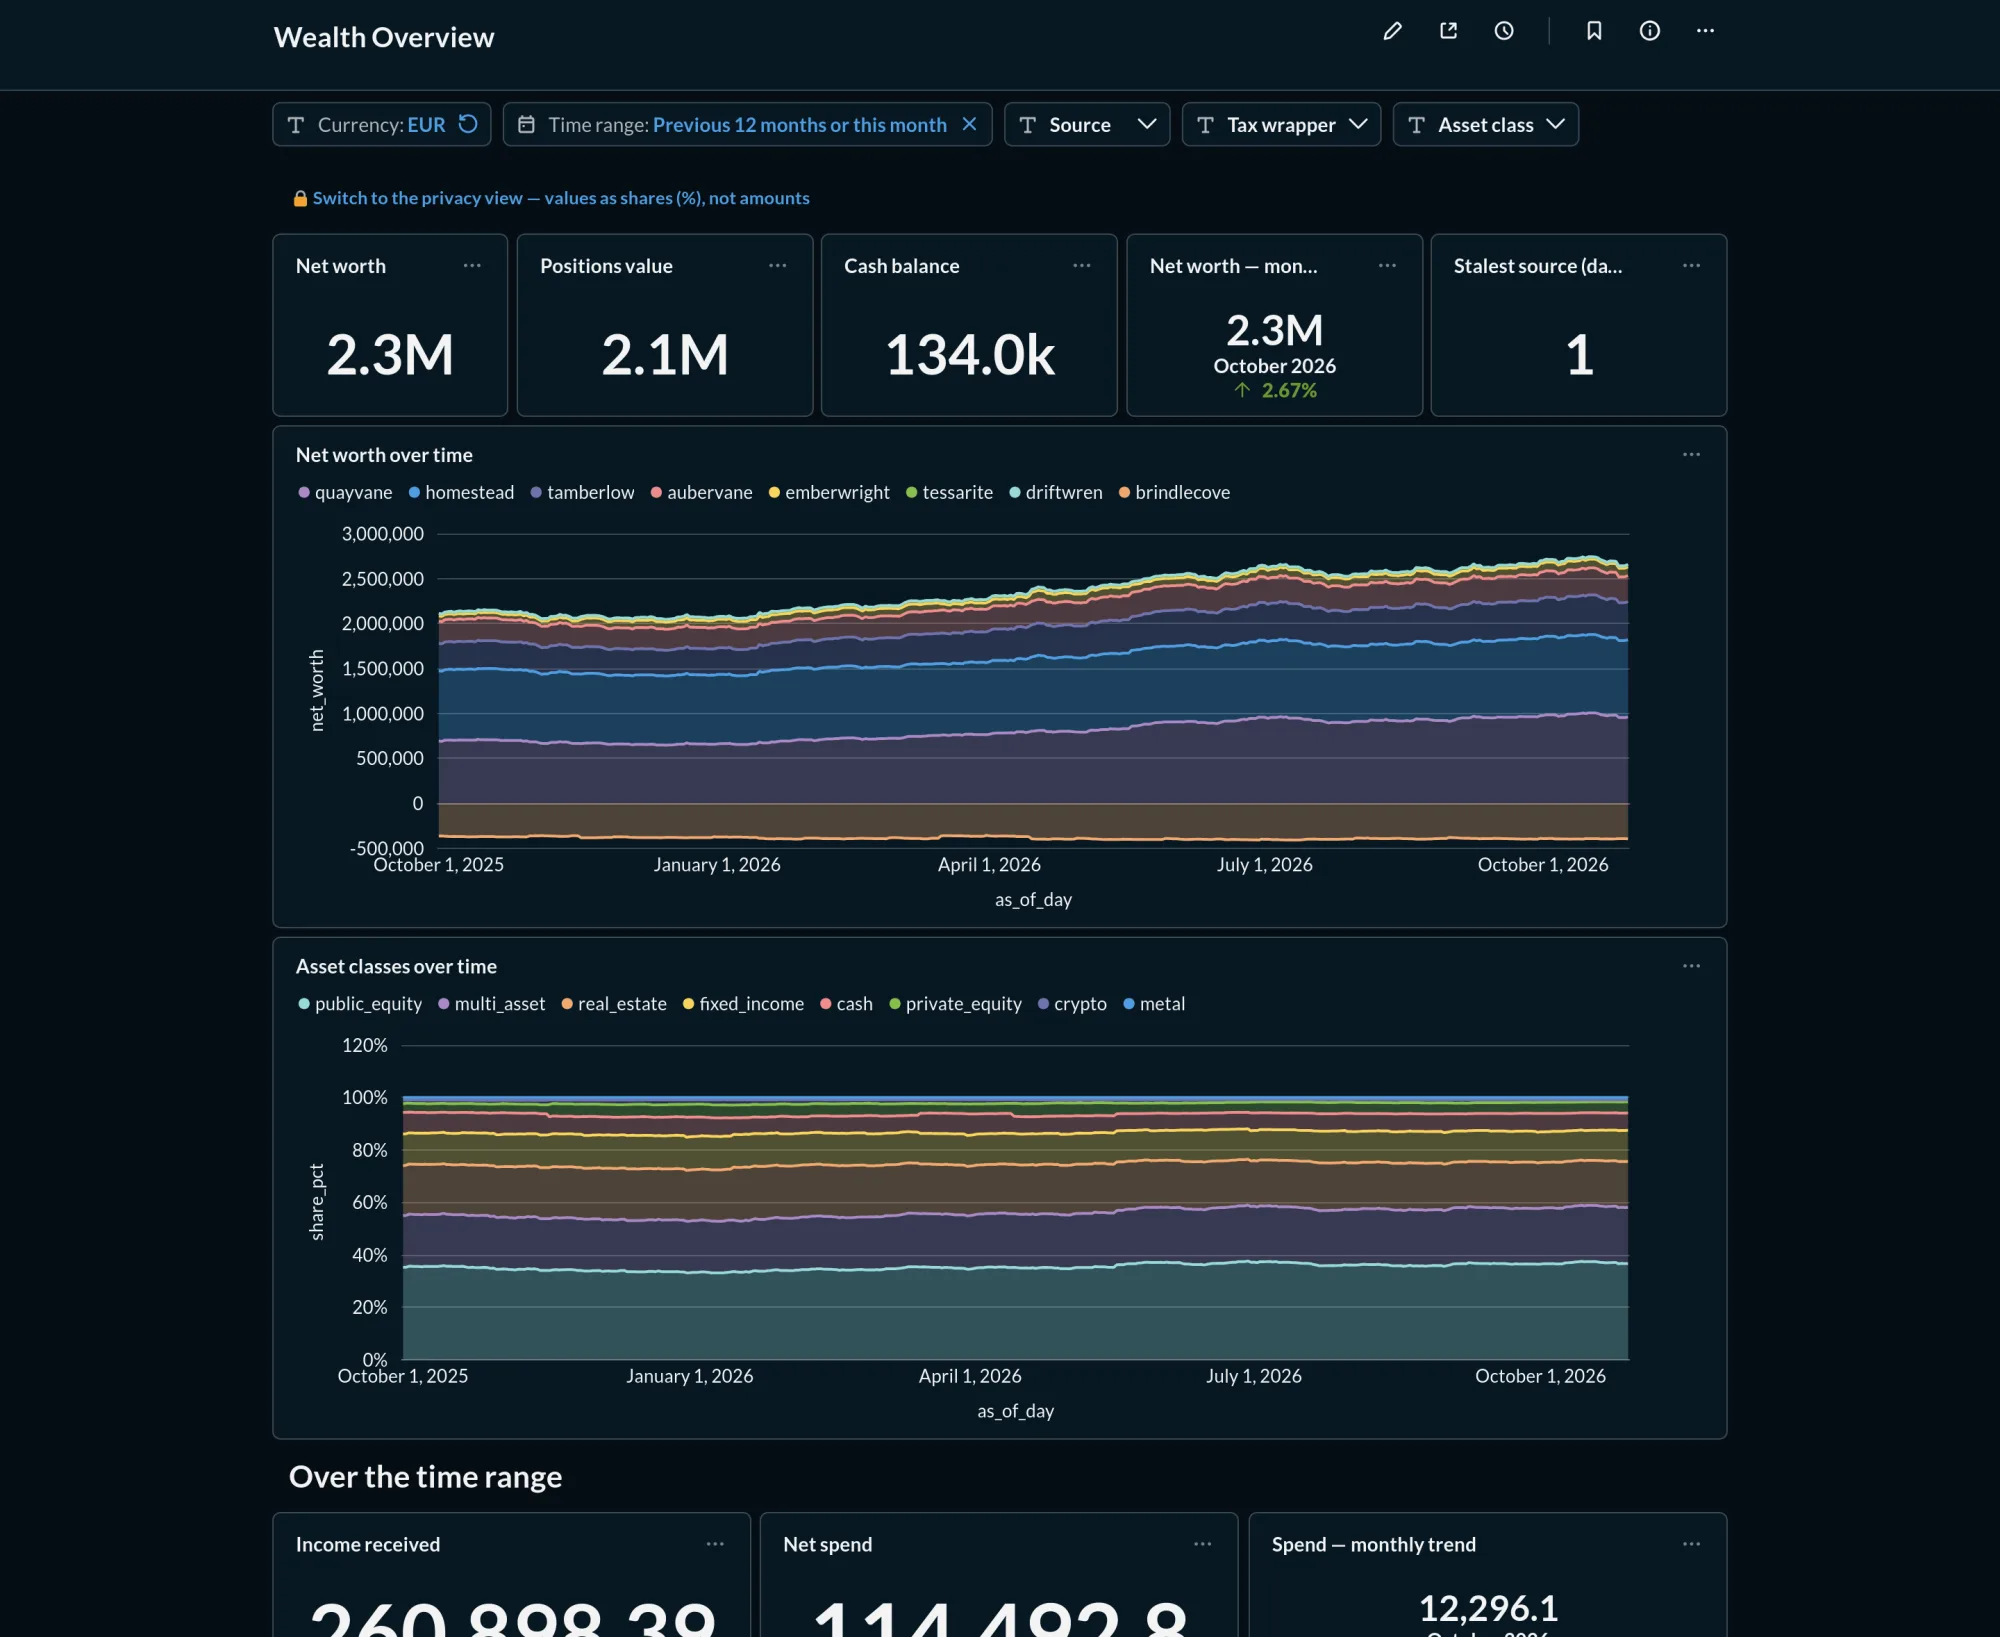Click the Cash balance 134.0k value
Viewport: 2000px width, 1637px height.
pyautogui.click(x=970, y=355)
